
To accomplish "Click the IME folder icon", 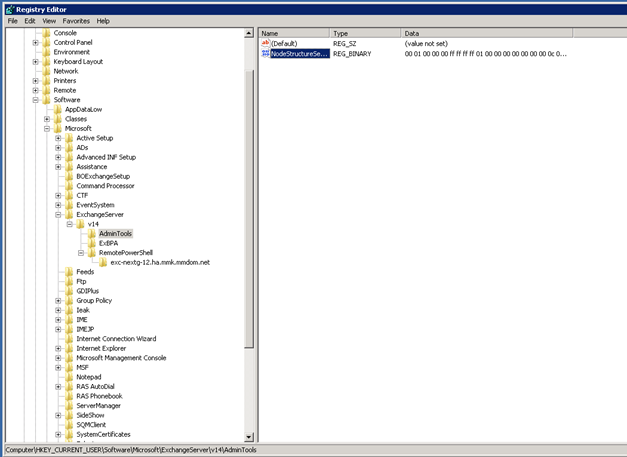I will coord(69,320).
